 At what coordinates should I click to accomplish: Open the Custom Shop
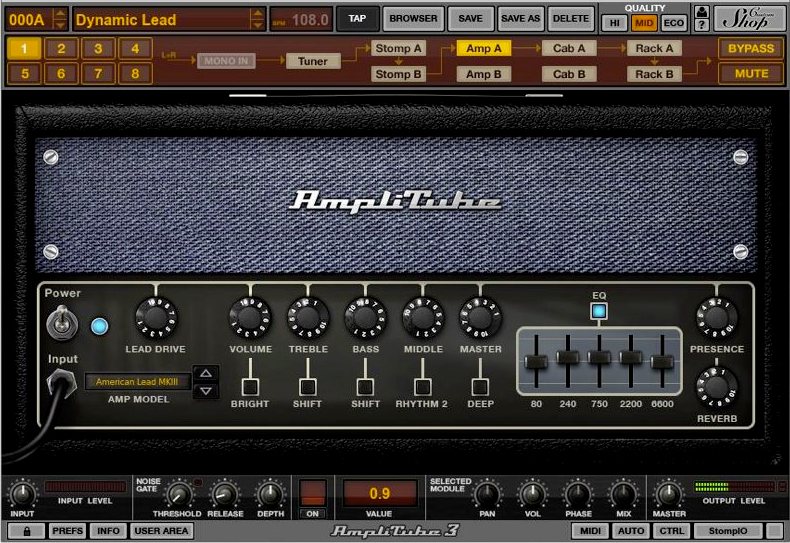(747, 19)
